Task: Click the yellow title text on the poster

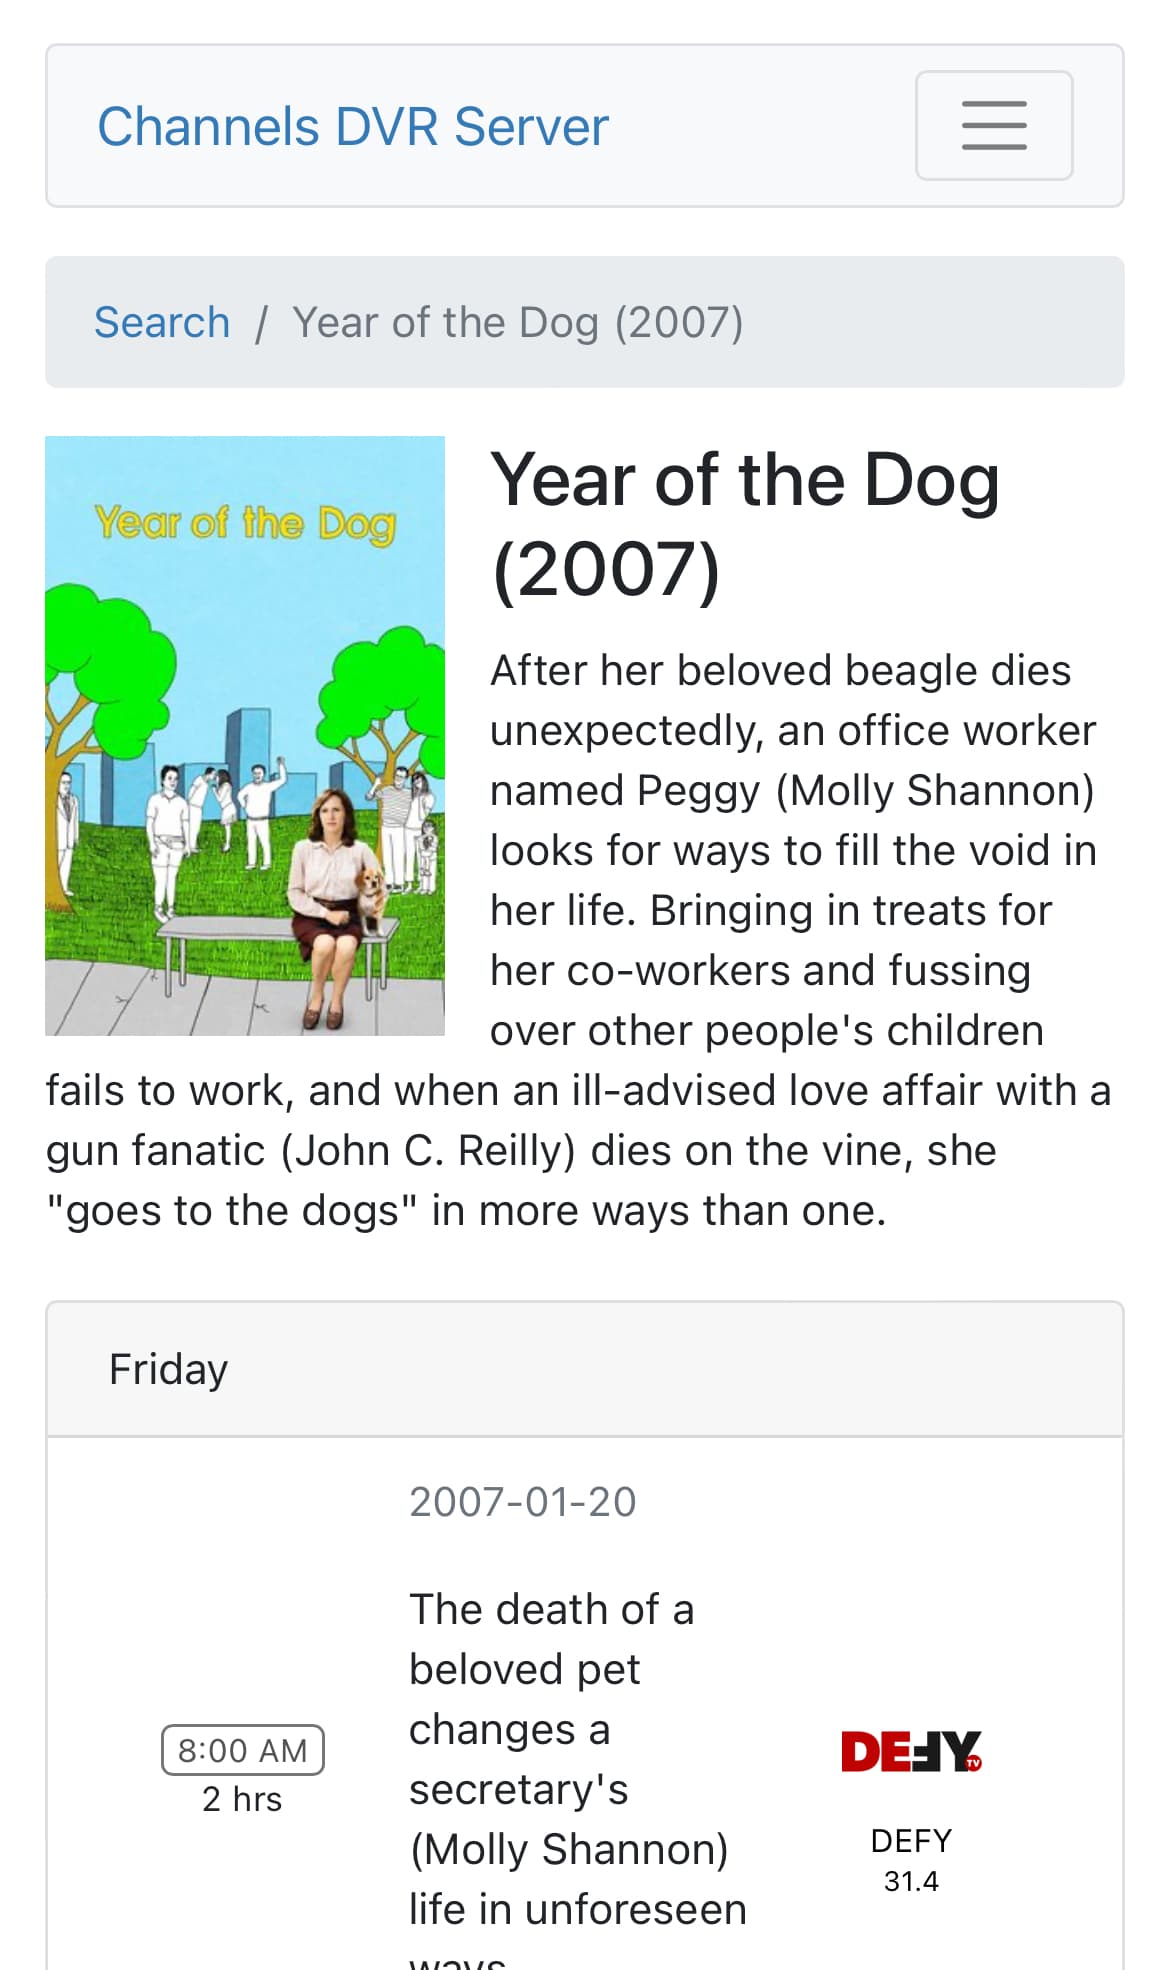Action: tap(245, 522)
